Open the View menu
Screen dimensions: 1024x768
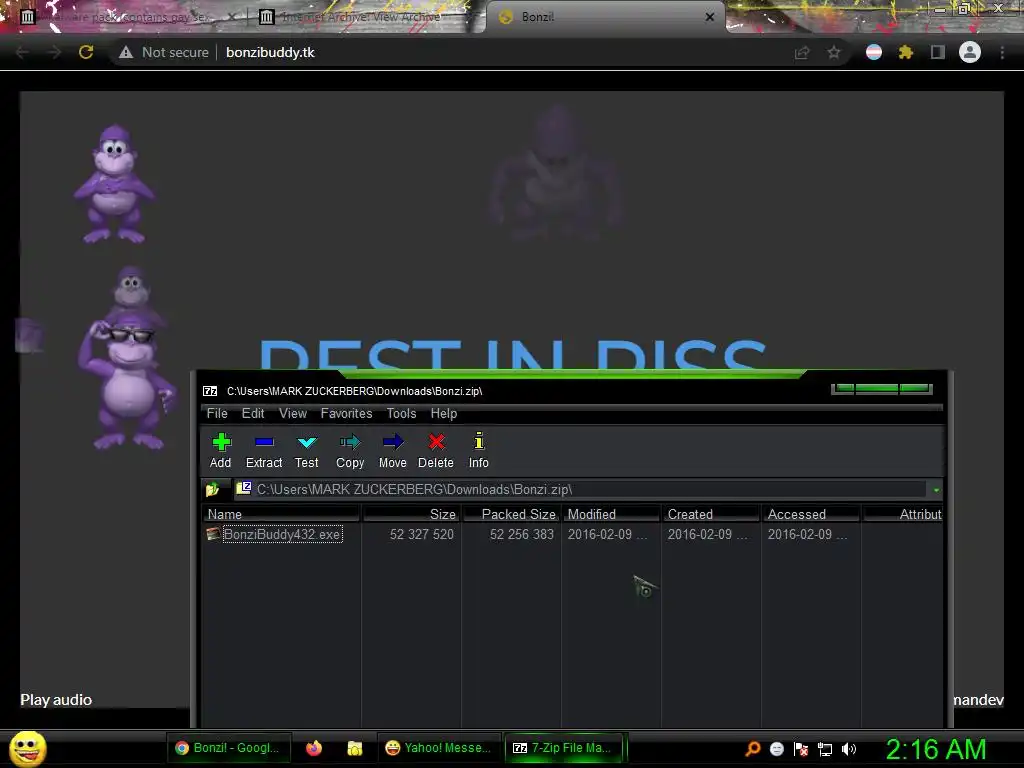click(293, 413)
